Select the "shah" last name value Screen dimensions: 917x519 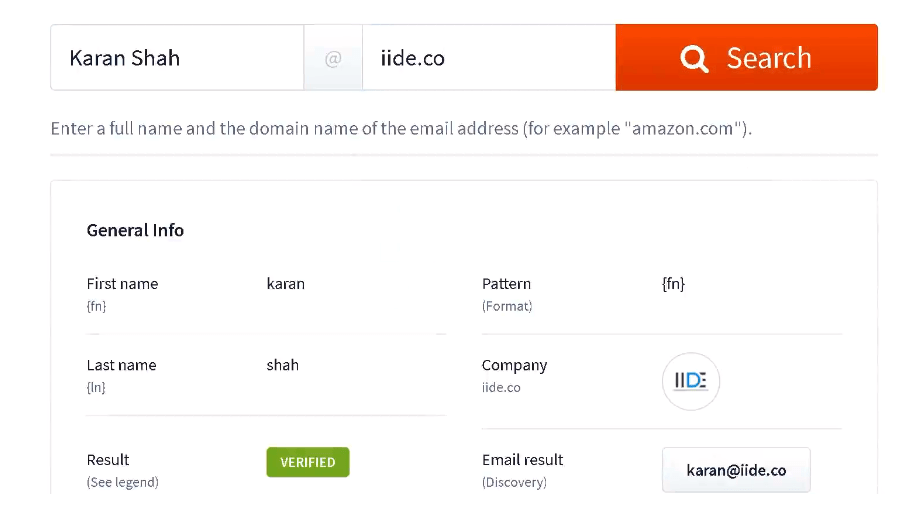pyautogui.click(x=283, y=365)
